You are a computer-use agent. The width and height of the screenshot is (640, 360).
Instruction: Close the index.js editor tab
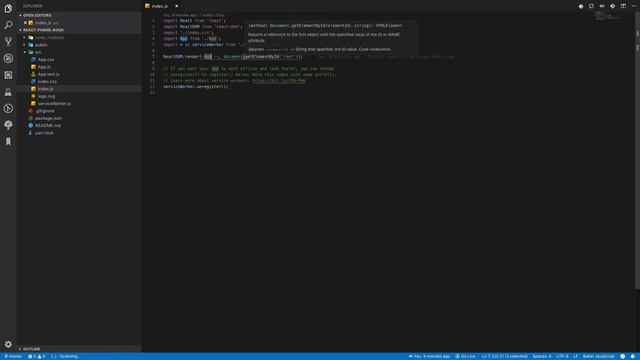point(176,6)
